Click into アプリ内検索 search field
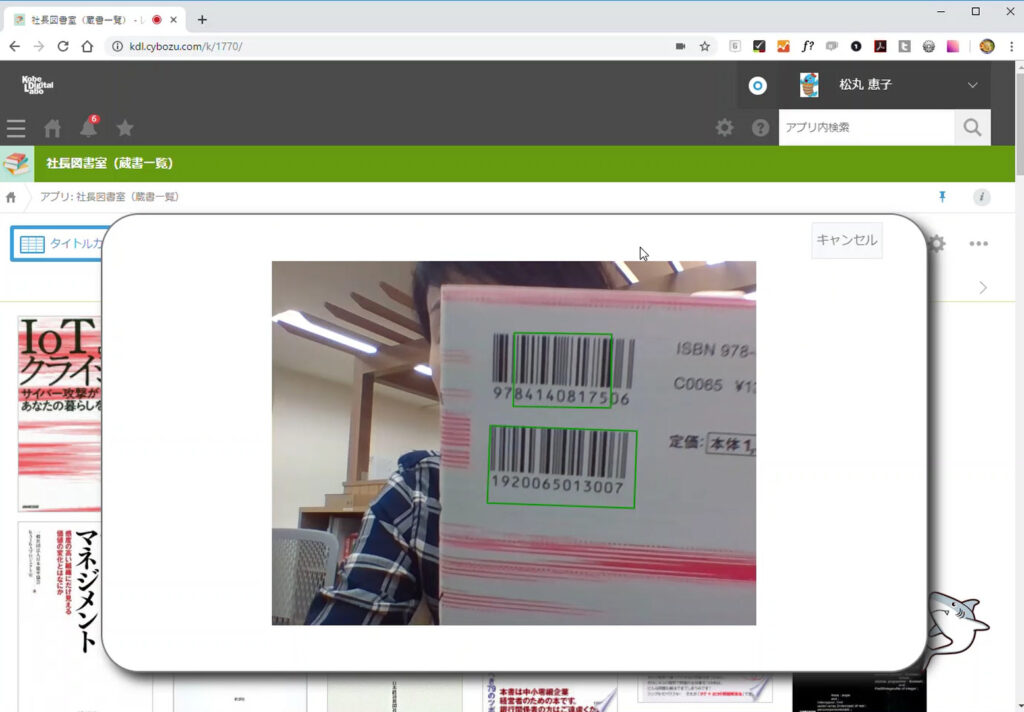This screenshot has width=1024, height=712. (x=867, y=127)
